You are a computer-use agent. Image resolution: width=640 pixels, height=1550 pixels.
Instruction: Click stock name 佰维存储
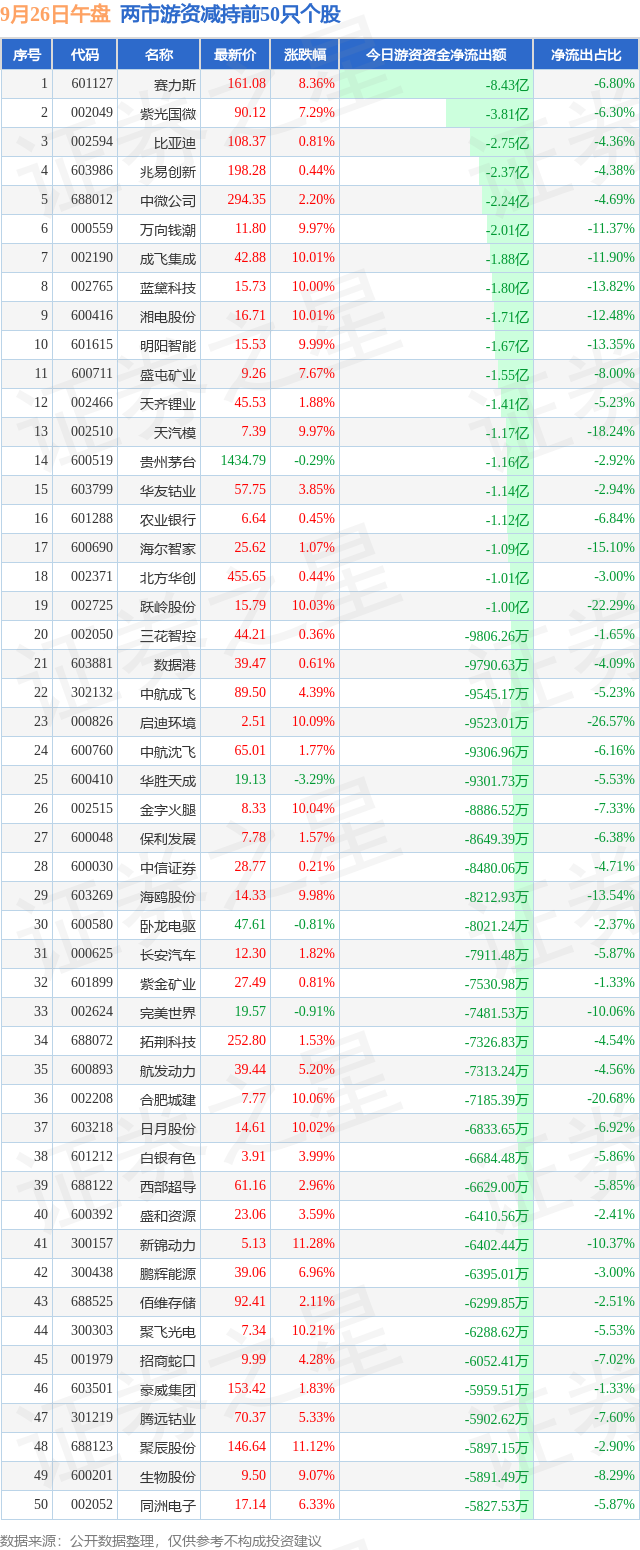pos(168,1302)
